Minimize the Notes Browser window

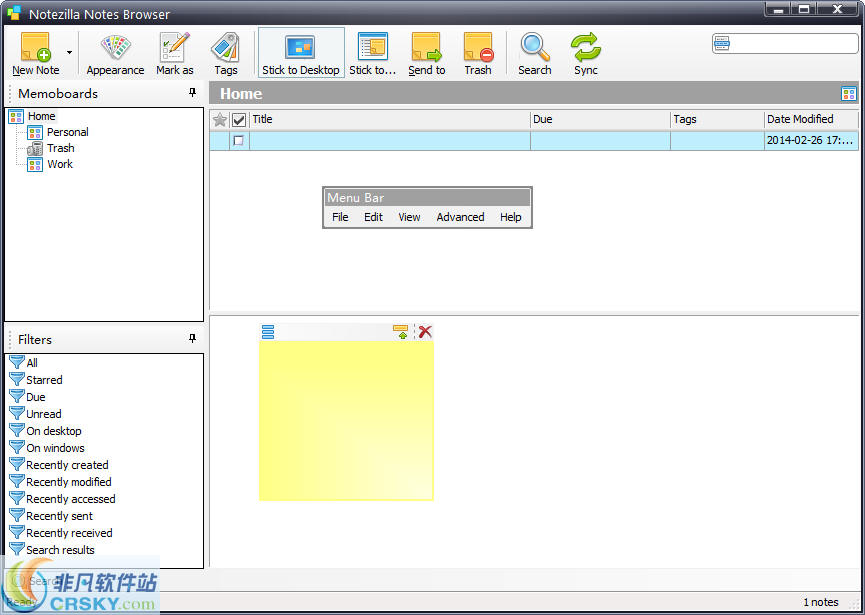[778, 9]
